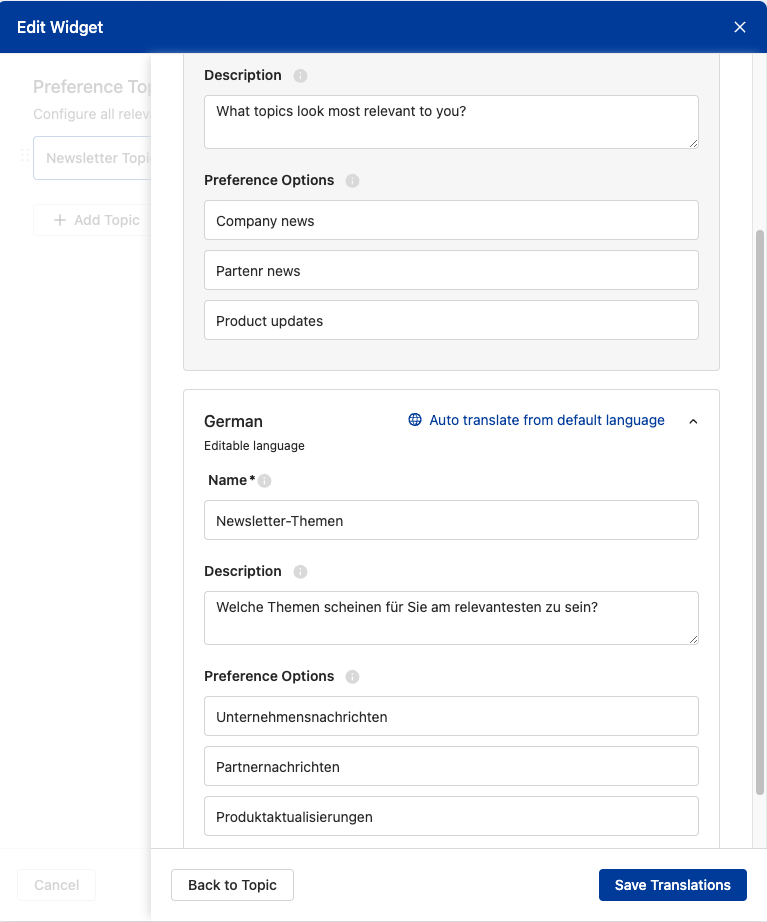Grab the drag handle beside Newsletter Topic
The width and height of the screenshot is (767, 922).
pos(25,157)
